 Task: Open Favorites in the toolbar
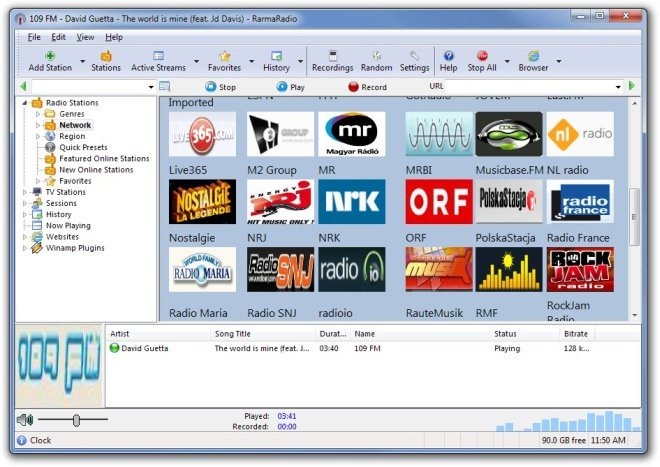pyautogui.click(x=224, y=61)
